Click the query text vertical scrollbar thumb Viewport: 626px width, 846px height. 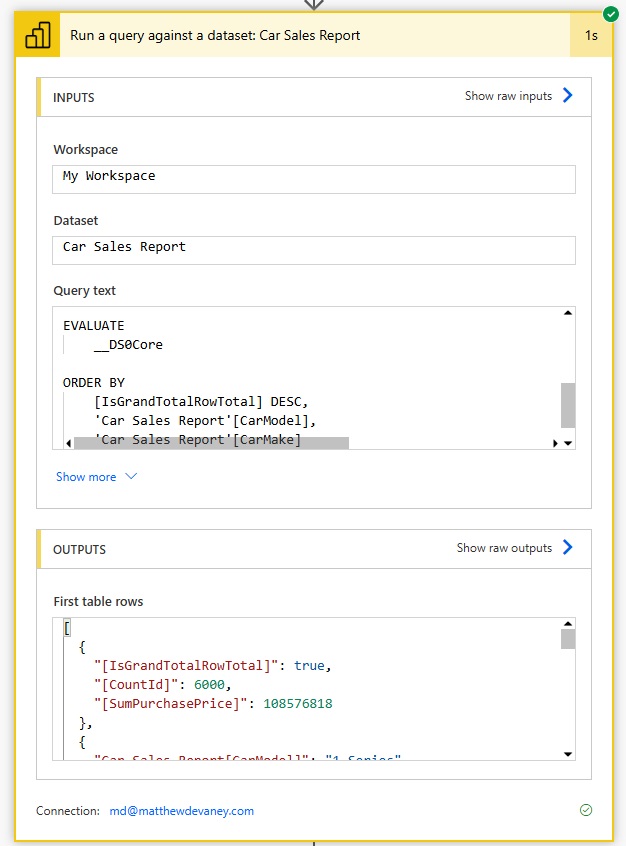568,405
